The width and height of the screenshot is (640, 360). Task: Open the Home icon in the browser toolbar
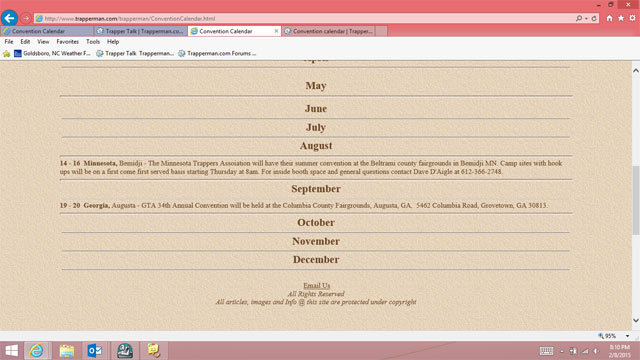click(x=609, y=18)
